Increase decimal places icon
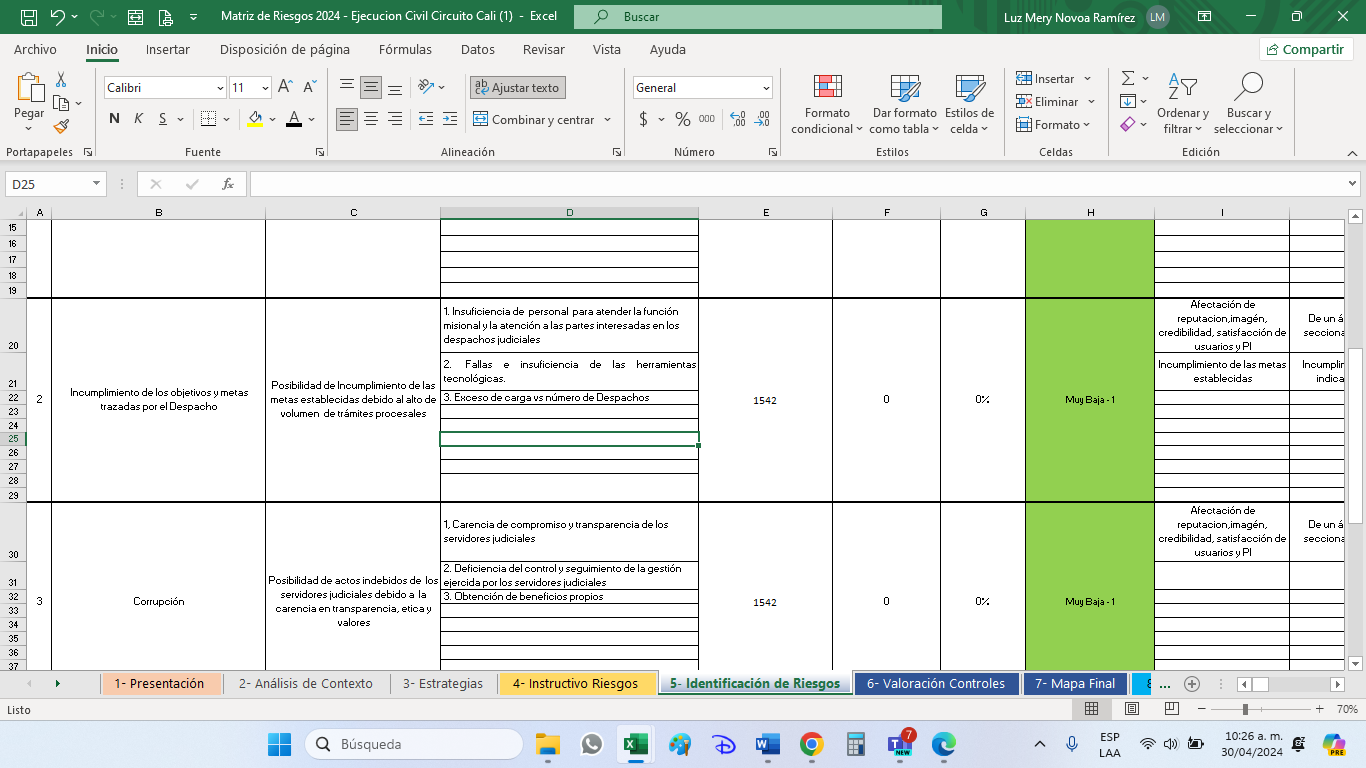Image resolution: width=1366 pixels, height=768 pixels. pyautogui.click(x=738, y=119)
